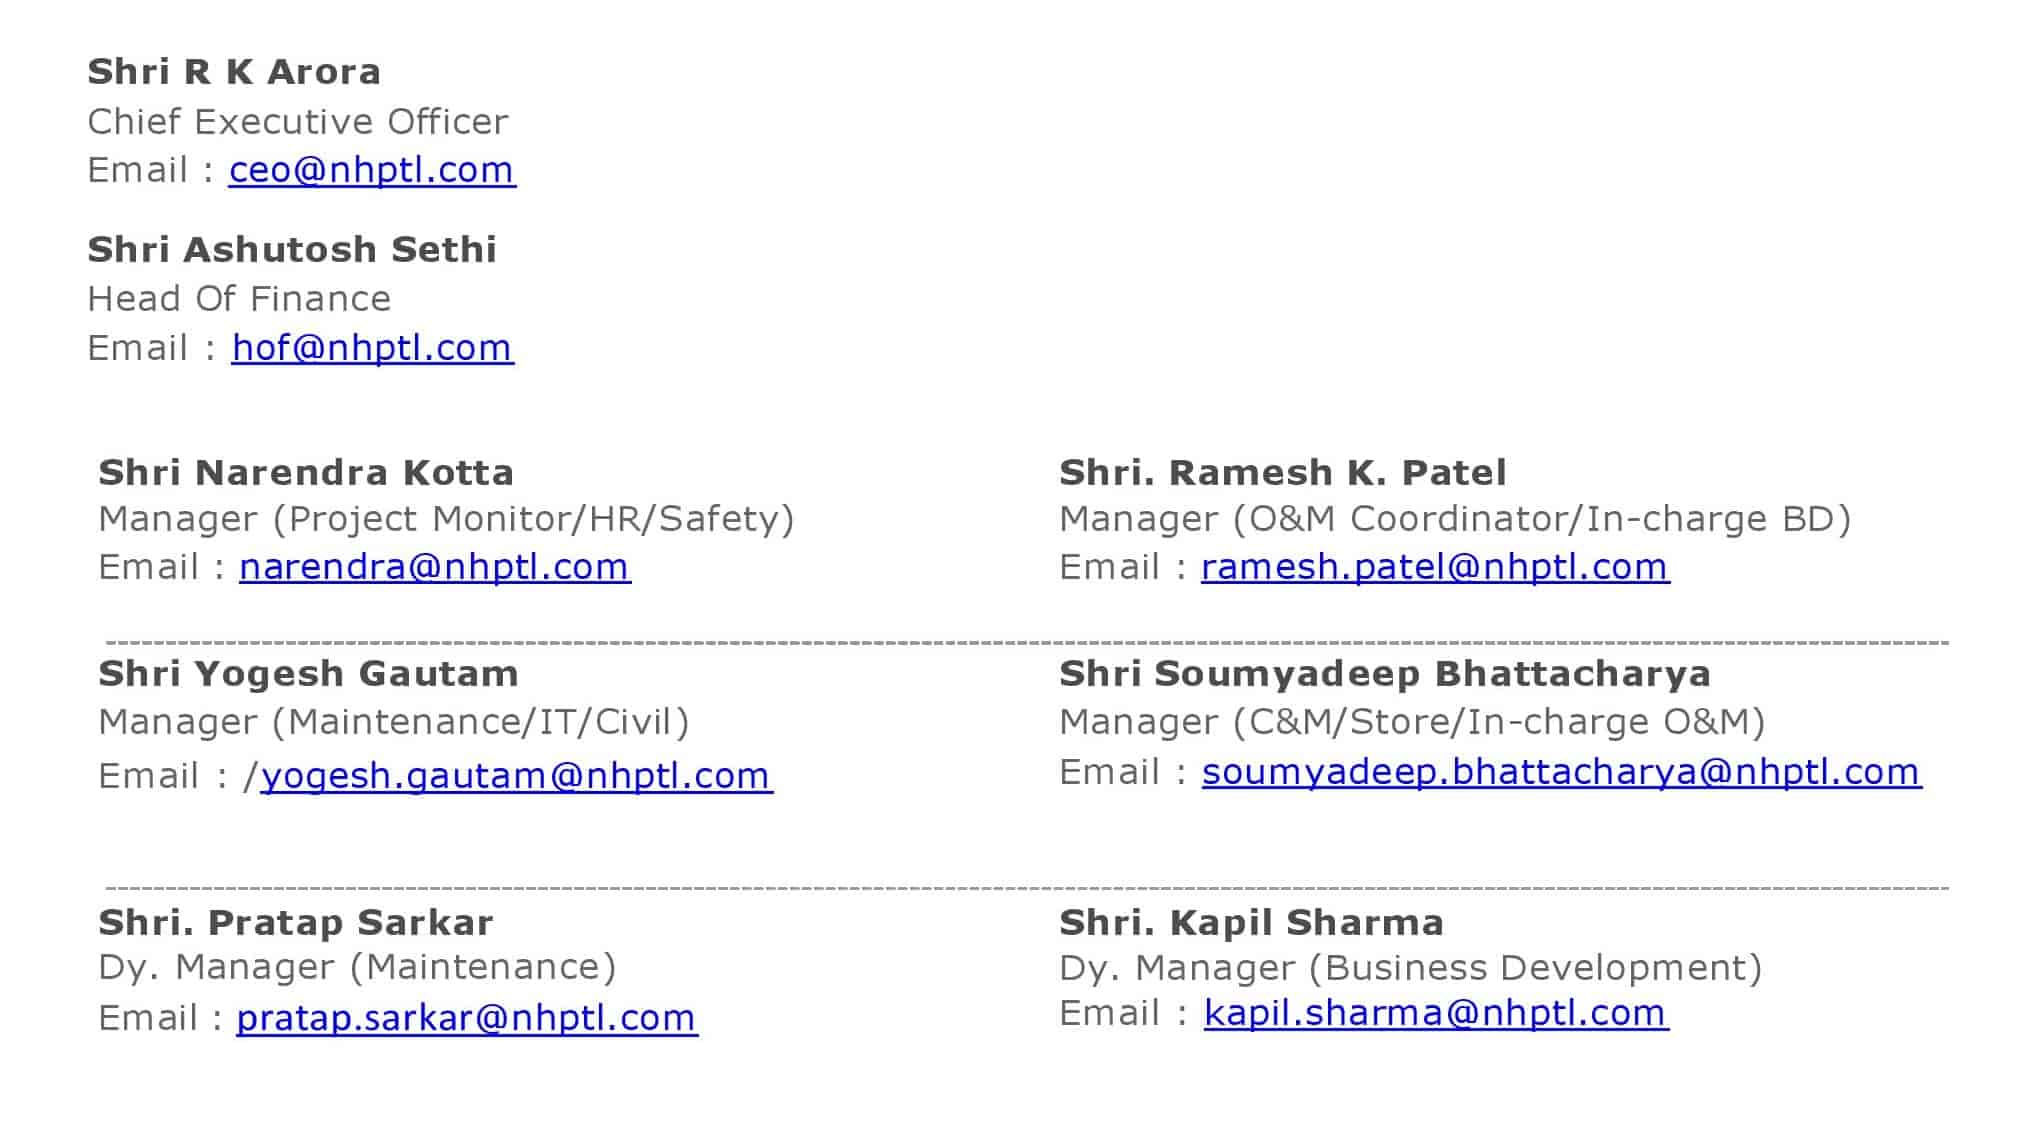Click Manager (Maintenance/IT/Civil) designation text
Screen dimensions: 2023x1128
click(394, 722)
